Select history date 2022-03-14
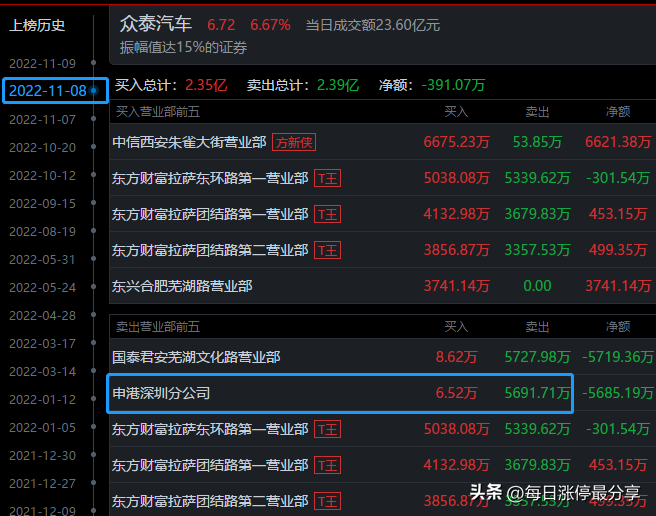 (42, 372)
